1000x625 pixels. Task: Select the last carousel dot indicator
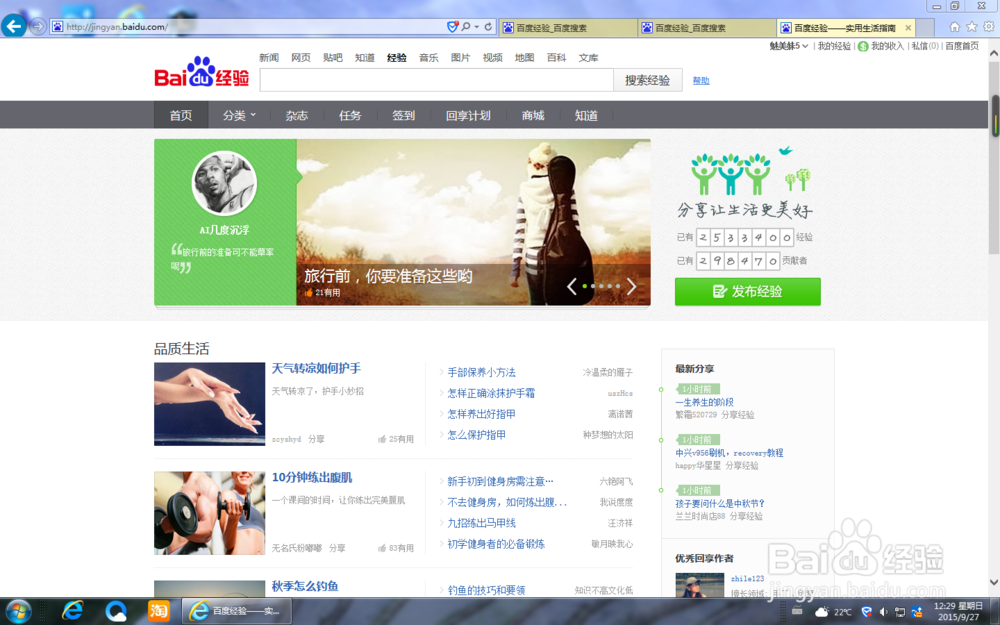pos(617,286)
